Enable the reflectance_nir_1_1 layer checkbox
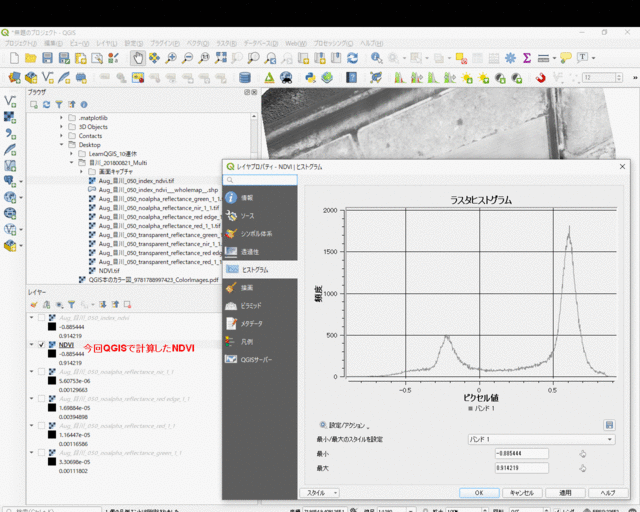The image size is (640, 512). pyautogui.click(x=41, y=372)
